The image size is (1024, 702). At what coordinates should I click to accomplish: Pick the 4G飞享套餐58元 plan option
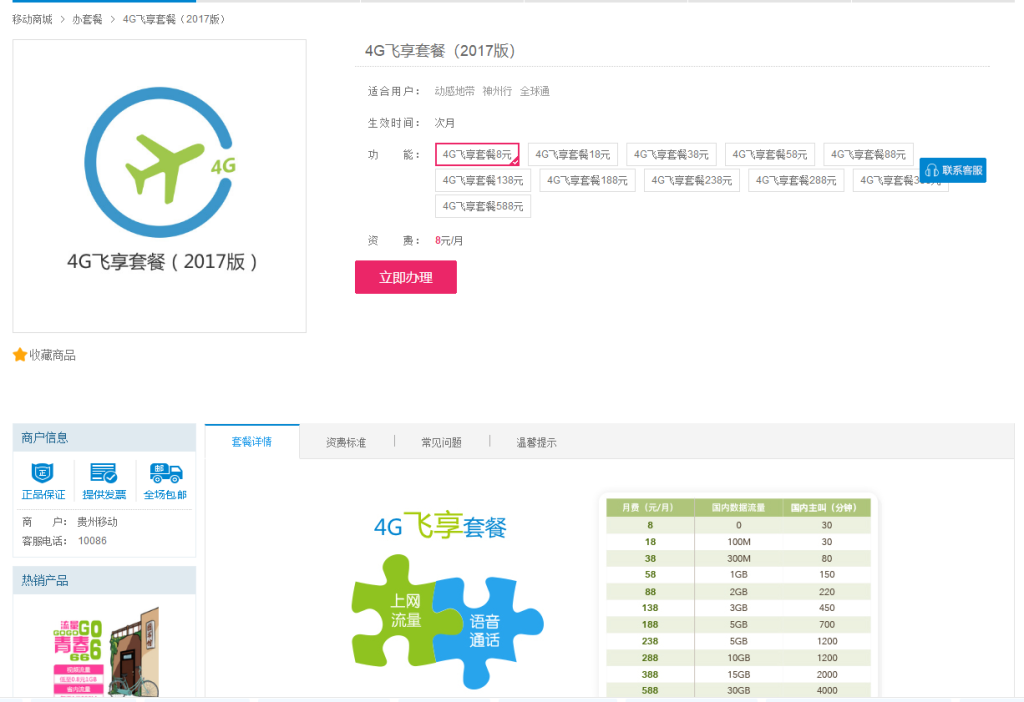tap(770, 155)
